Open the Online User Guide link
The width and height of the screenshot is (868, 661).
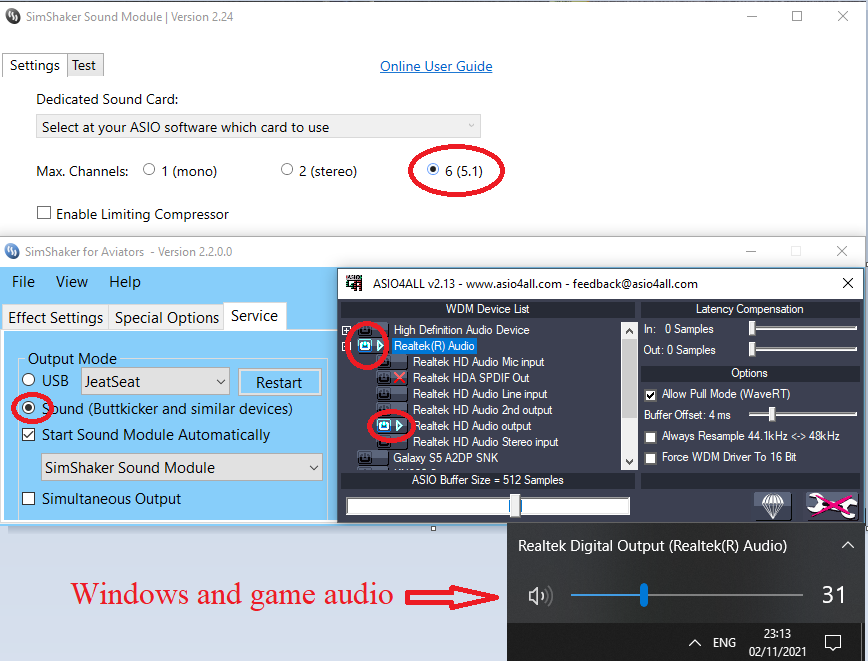tap(436, 66)
